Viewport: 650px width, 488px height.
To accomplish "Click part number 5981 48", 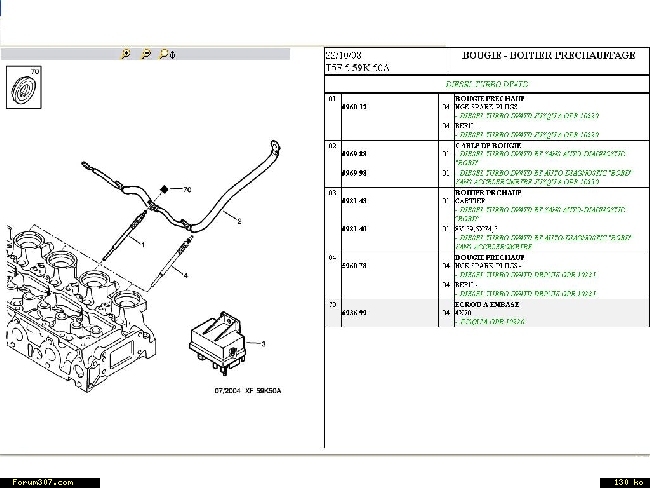I will coord(354,201).
